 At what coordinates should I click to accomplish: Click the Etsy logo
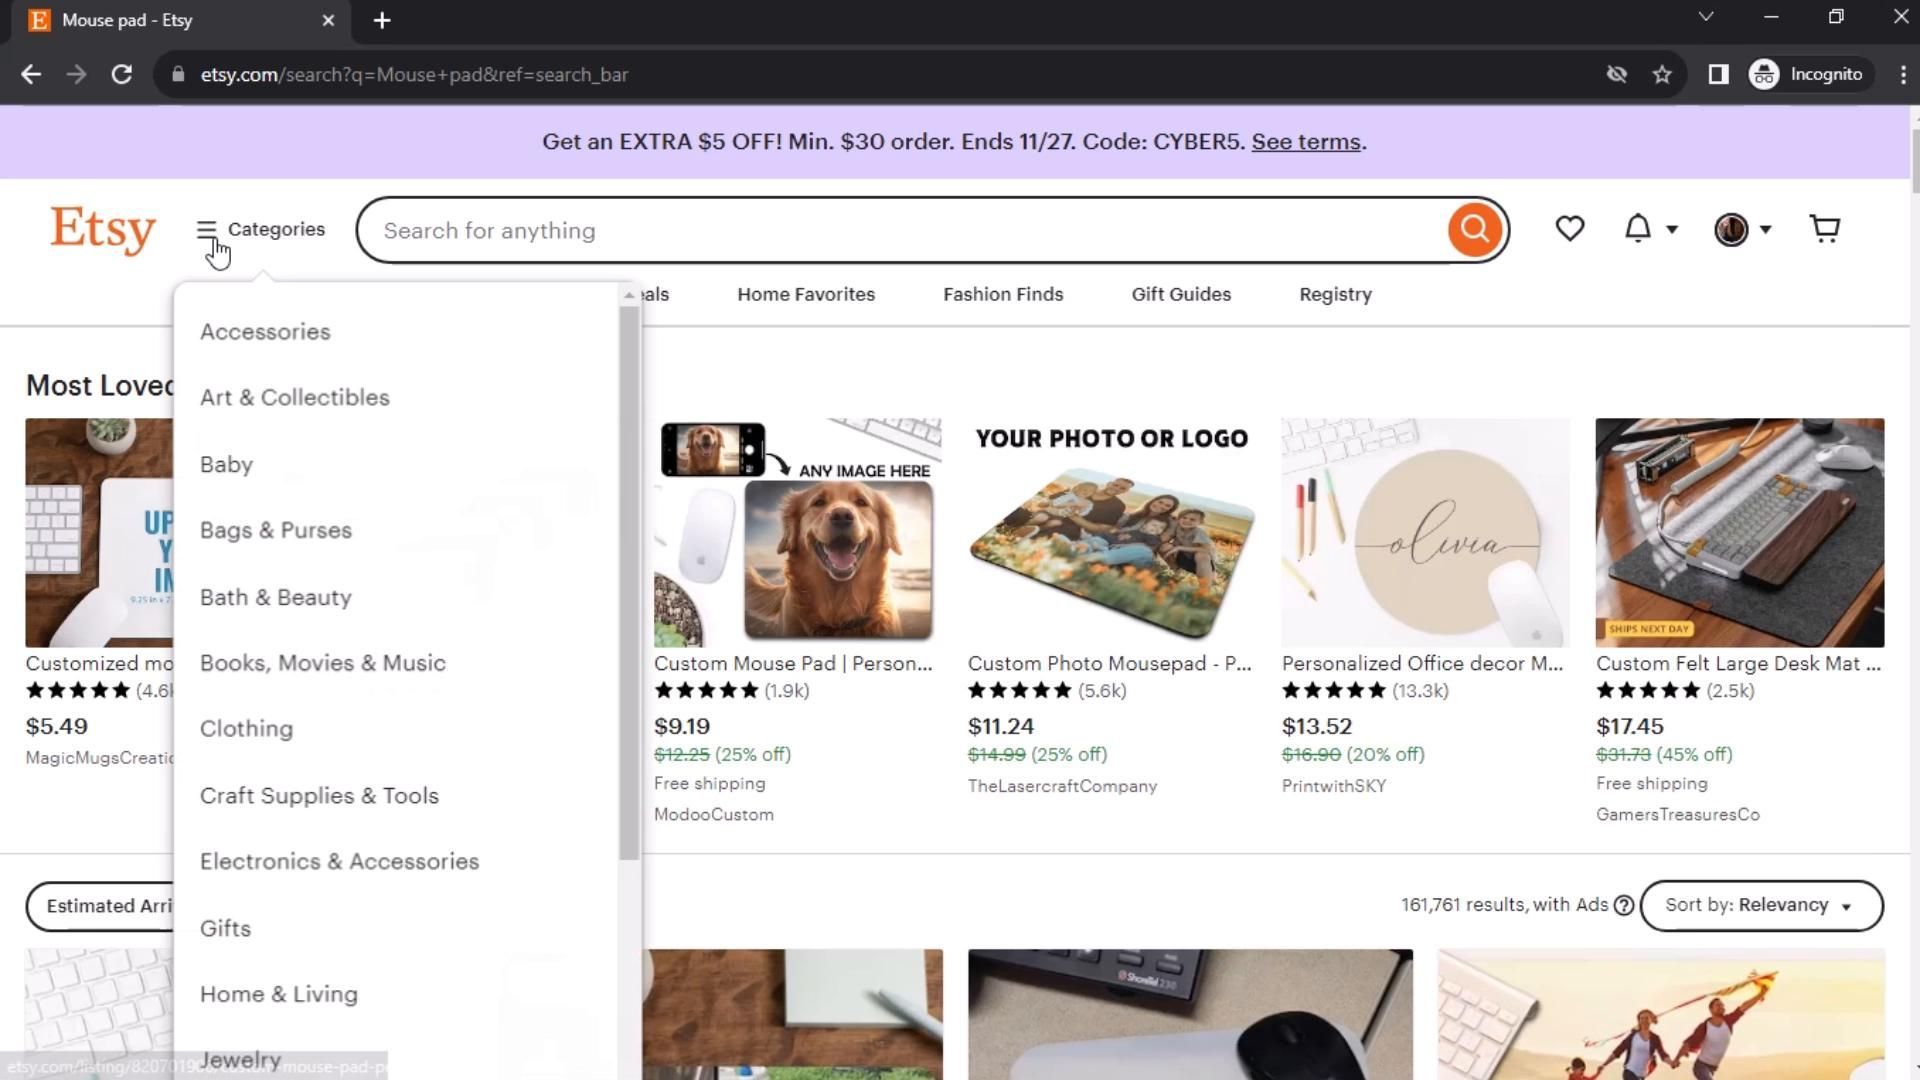tap(103, 230)
